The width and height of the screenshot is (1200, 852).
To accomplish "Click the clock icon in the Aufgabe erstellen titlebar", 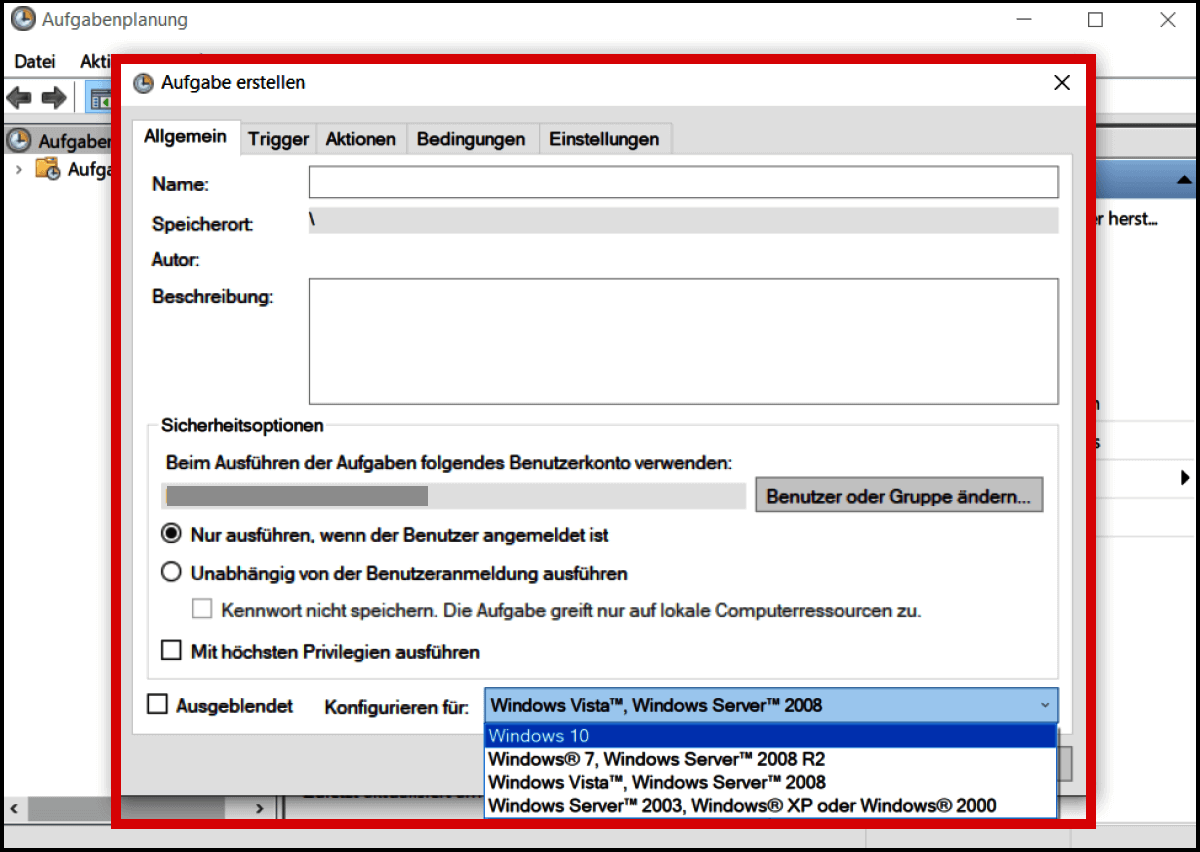I will (x=142, y=82).
